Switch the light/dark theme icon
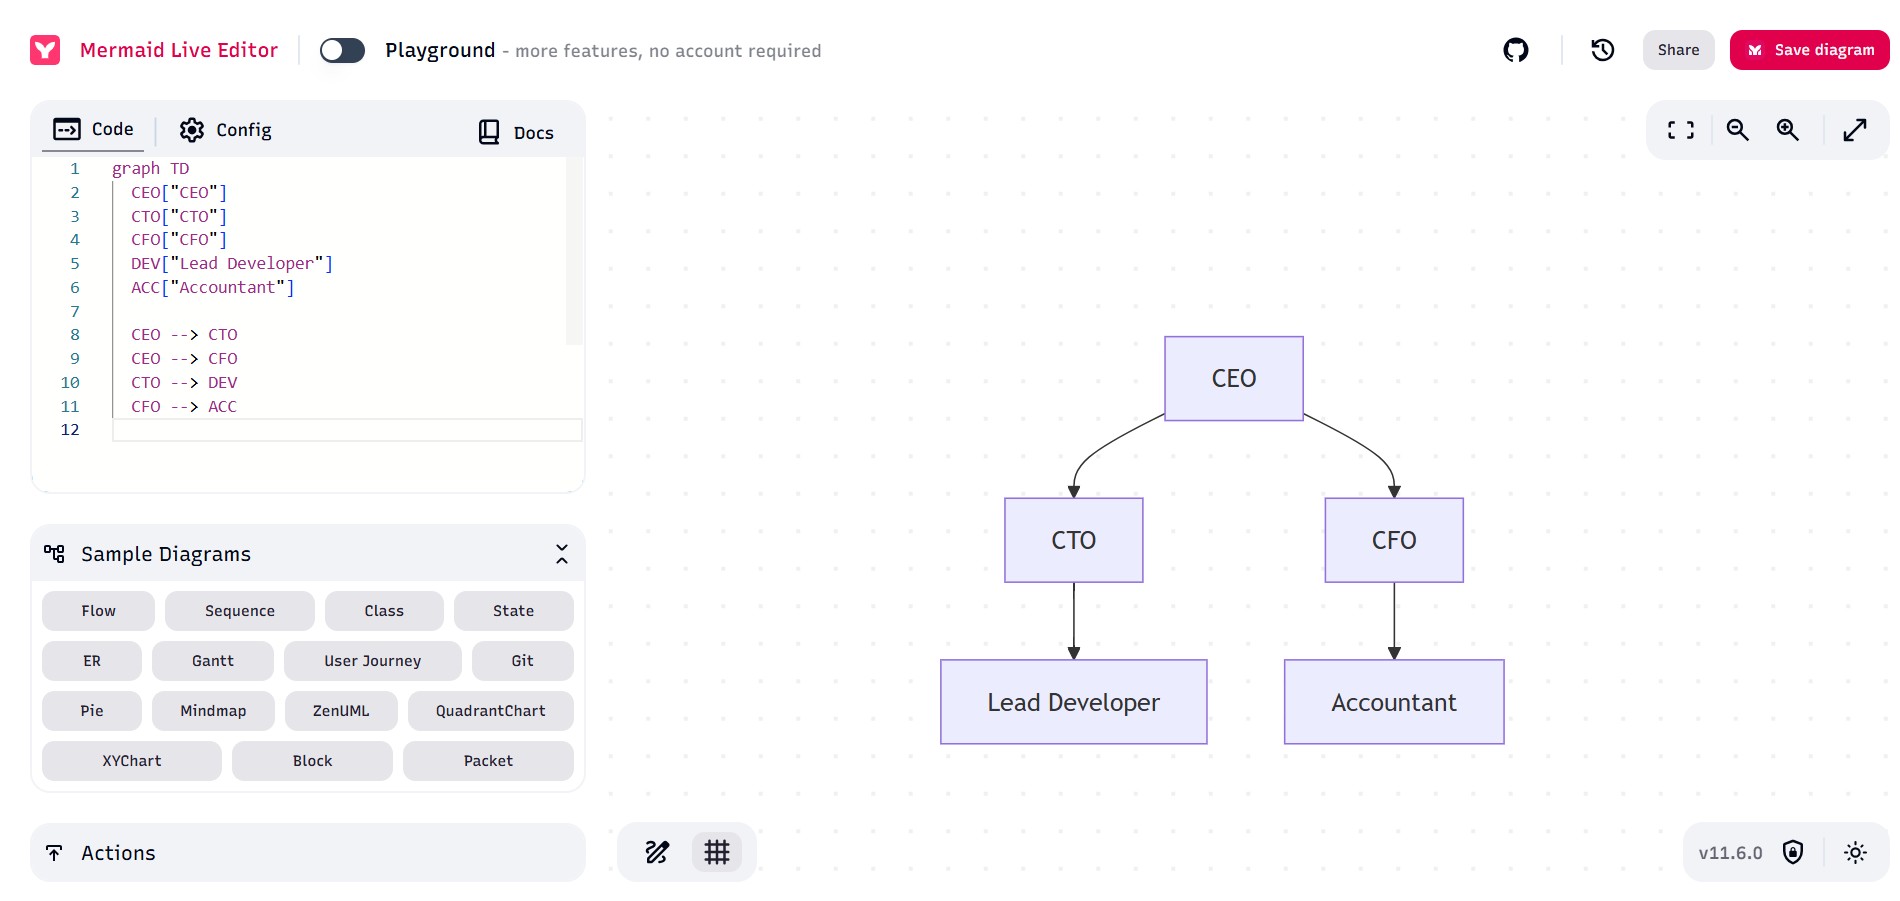Viewport: 1900px width, 901px height. [1855, 853]
